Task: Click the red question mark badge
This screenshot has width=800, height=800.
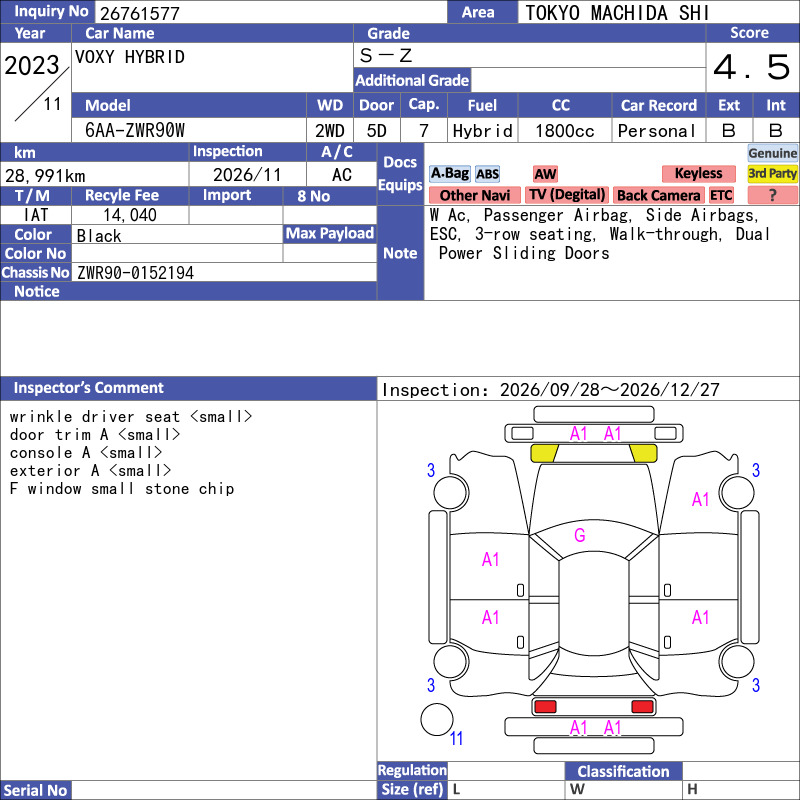Action: (772, 195)
